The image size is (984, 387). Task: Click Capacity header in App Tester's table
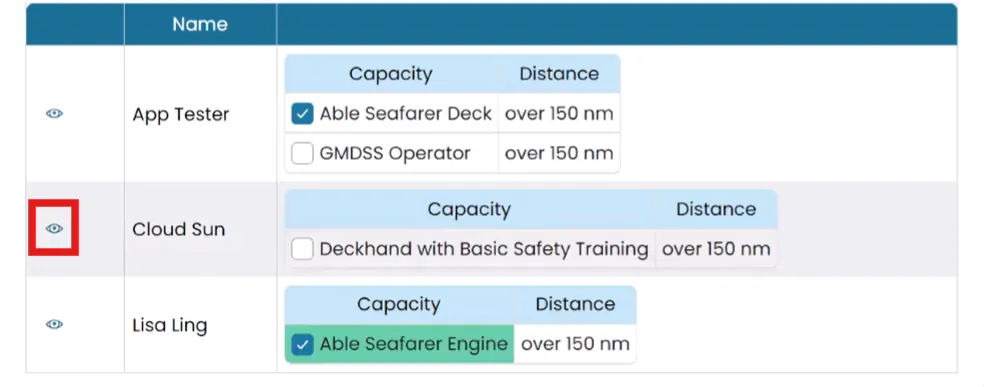pos(390,74)
